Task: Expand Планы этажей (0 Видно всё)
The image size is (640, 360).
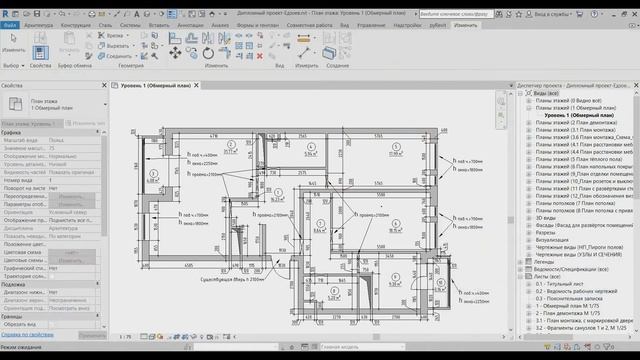Action: coord(529,101)
